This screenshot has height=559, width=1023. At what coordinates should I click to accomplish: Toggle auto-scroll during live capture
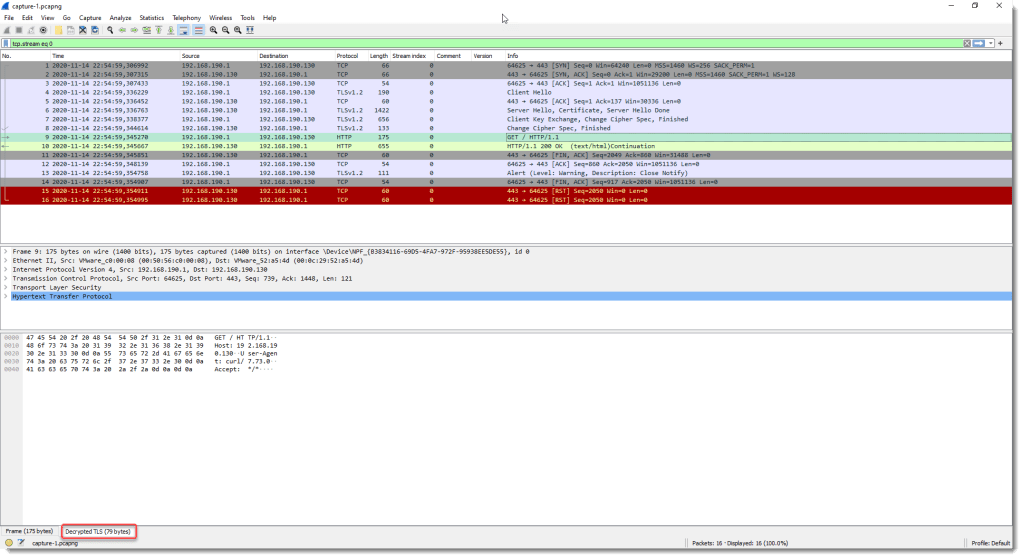(x=183, y=30)
